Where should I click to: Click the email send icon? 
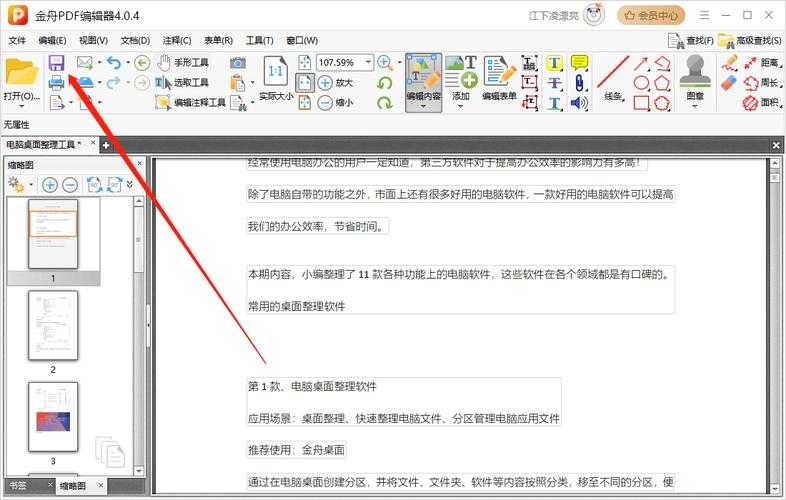tap(85, 63)
